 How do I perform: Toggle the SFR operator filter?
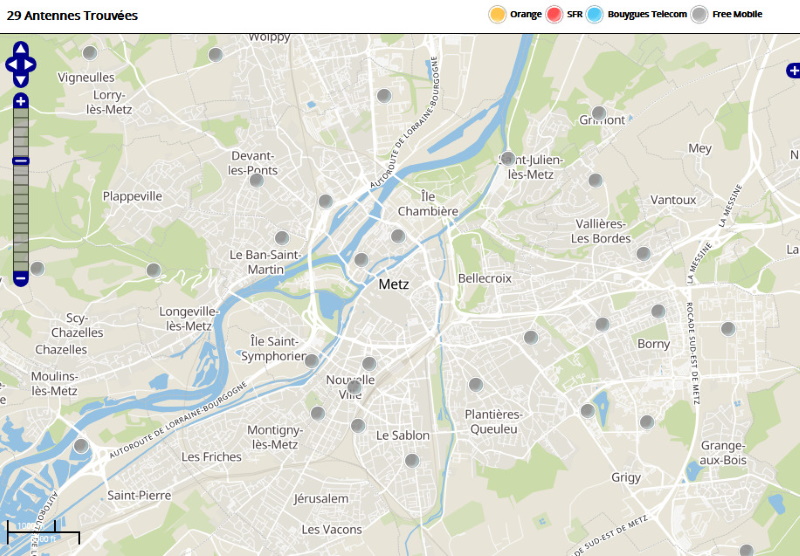pyautogui.click(x=555, y=14)
